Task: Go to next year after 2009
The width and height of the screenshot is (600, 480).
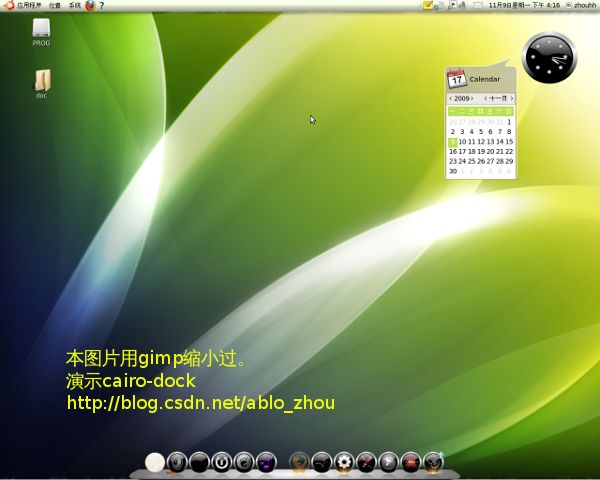Action: [472, 99]
